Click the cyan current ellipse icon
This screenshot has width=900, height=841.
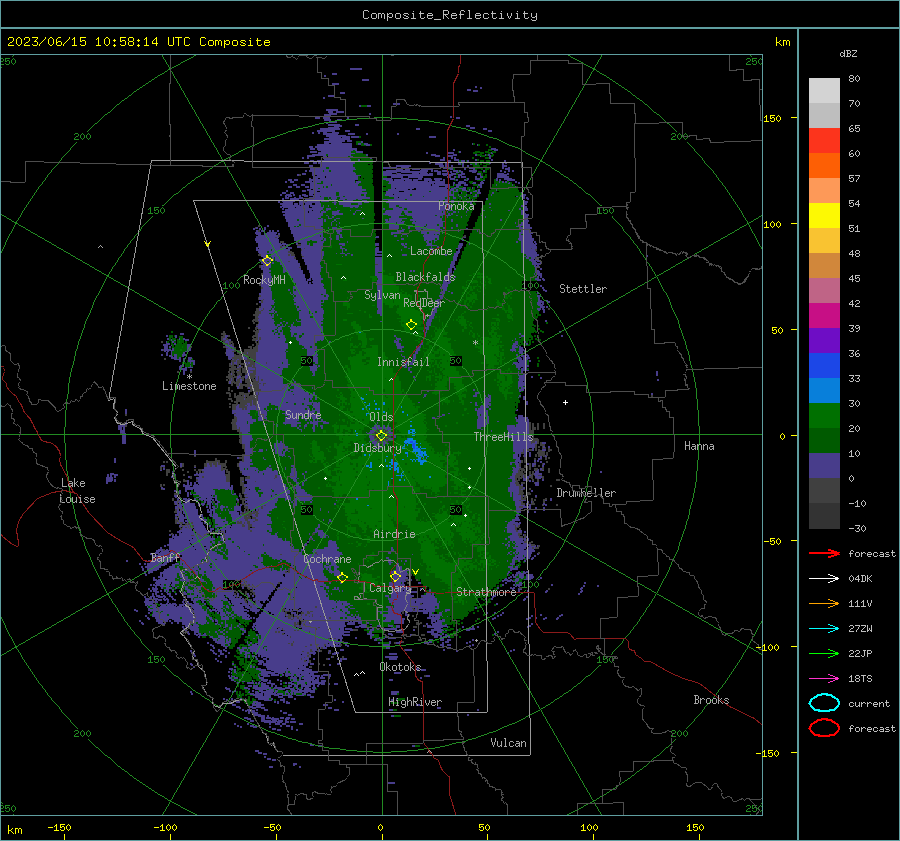pos(824,703)
